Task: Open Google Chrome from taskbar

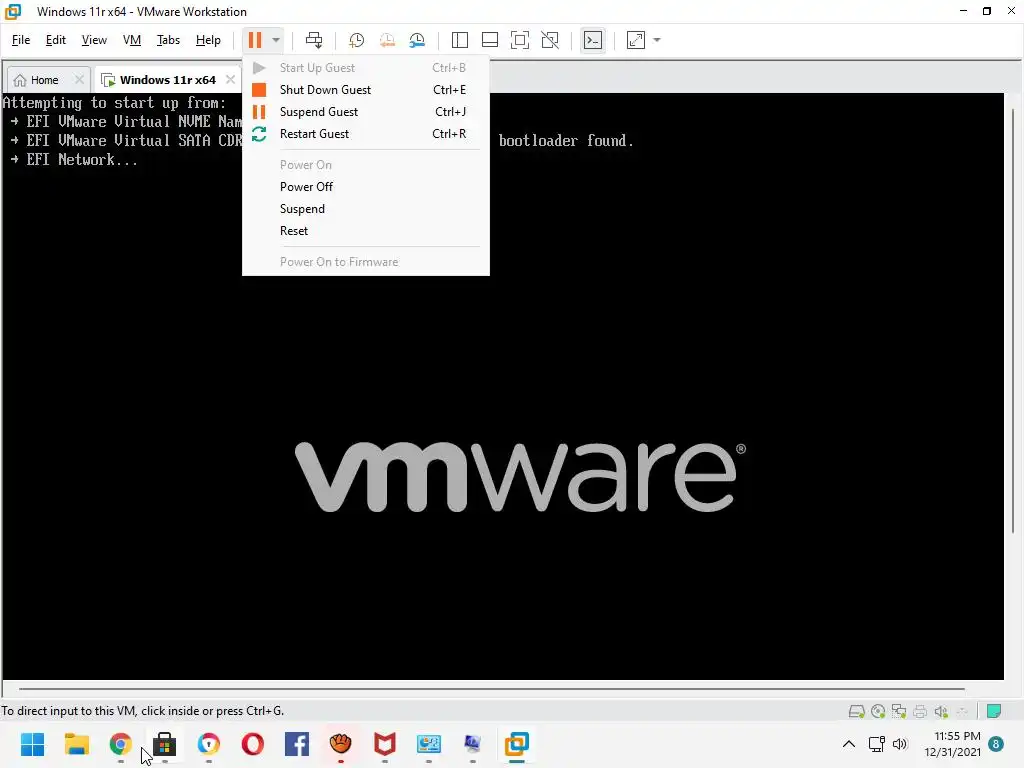Action: [x=121, y=744]
